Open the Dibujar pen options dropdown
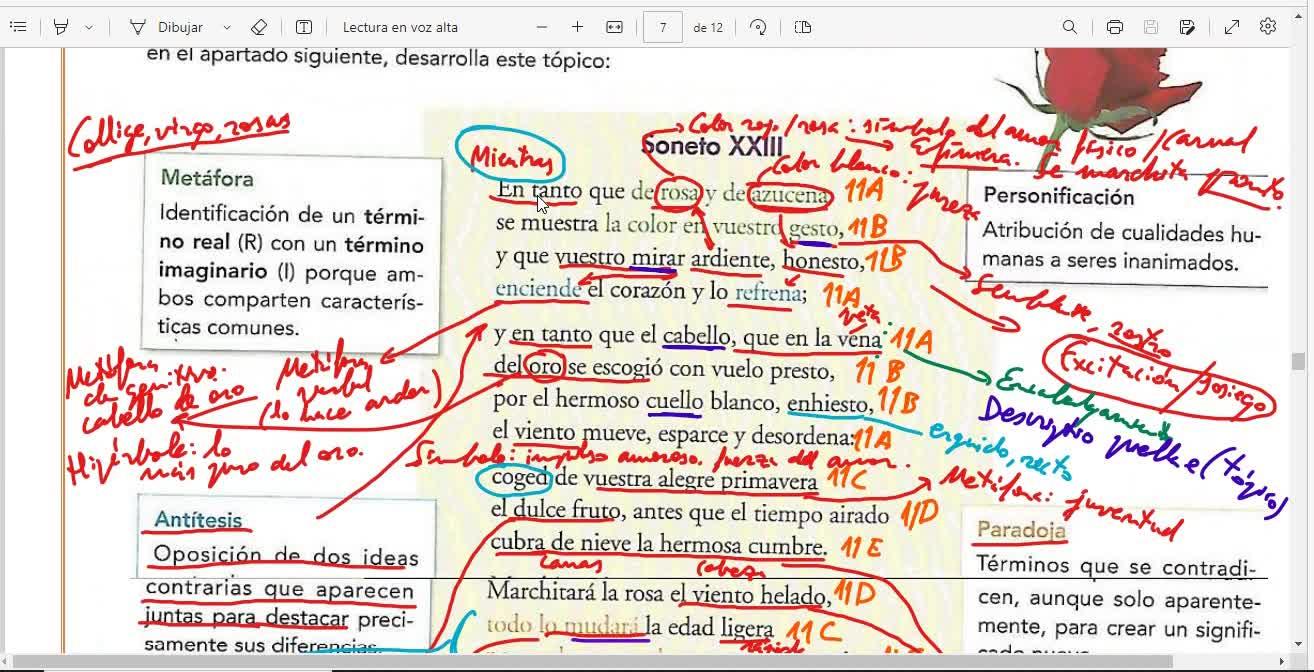The height and width of the screenshot is (672, 1314). click(x=227, y=27)
